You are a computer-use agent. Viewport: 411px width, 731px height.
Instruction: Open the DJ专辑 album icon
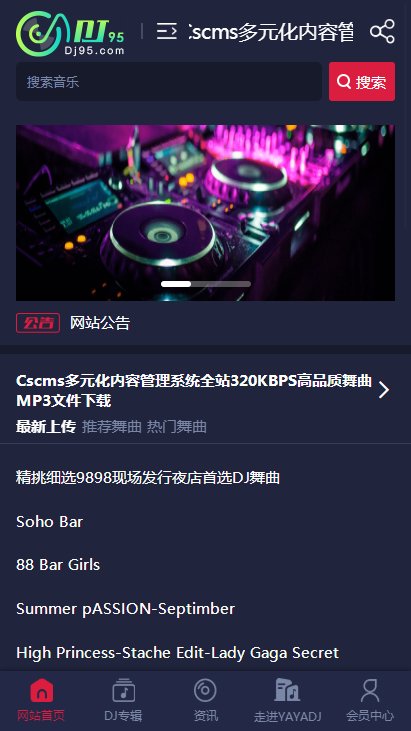coord(123,690)
